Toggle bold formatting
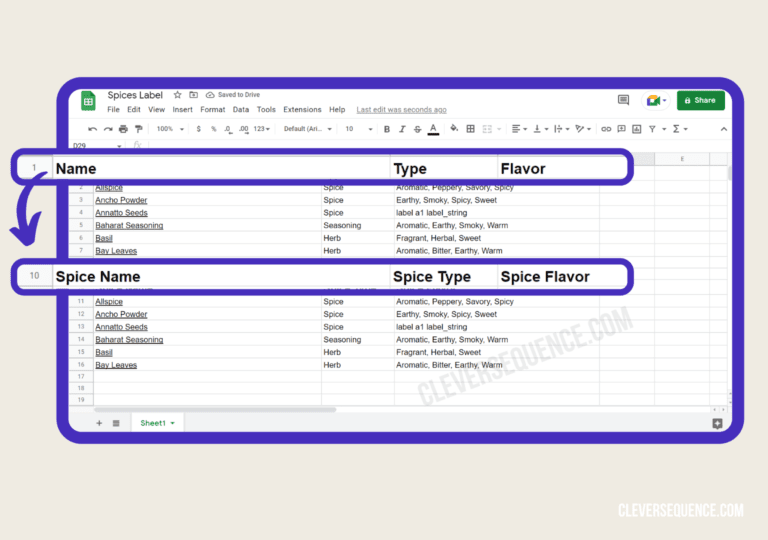The image size is (768, 540). [387, 129]
